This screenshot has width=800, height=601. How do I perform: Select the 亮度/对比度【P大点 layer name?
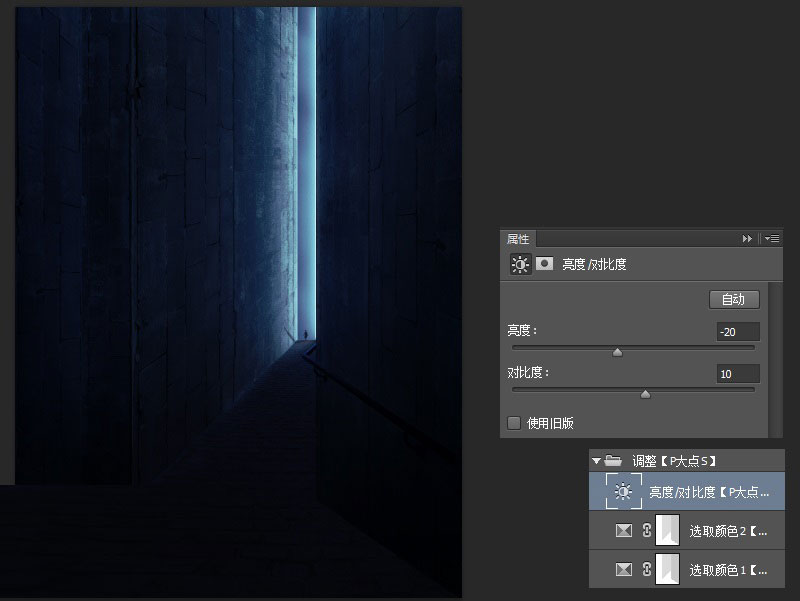(x=709, y=492)
